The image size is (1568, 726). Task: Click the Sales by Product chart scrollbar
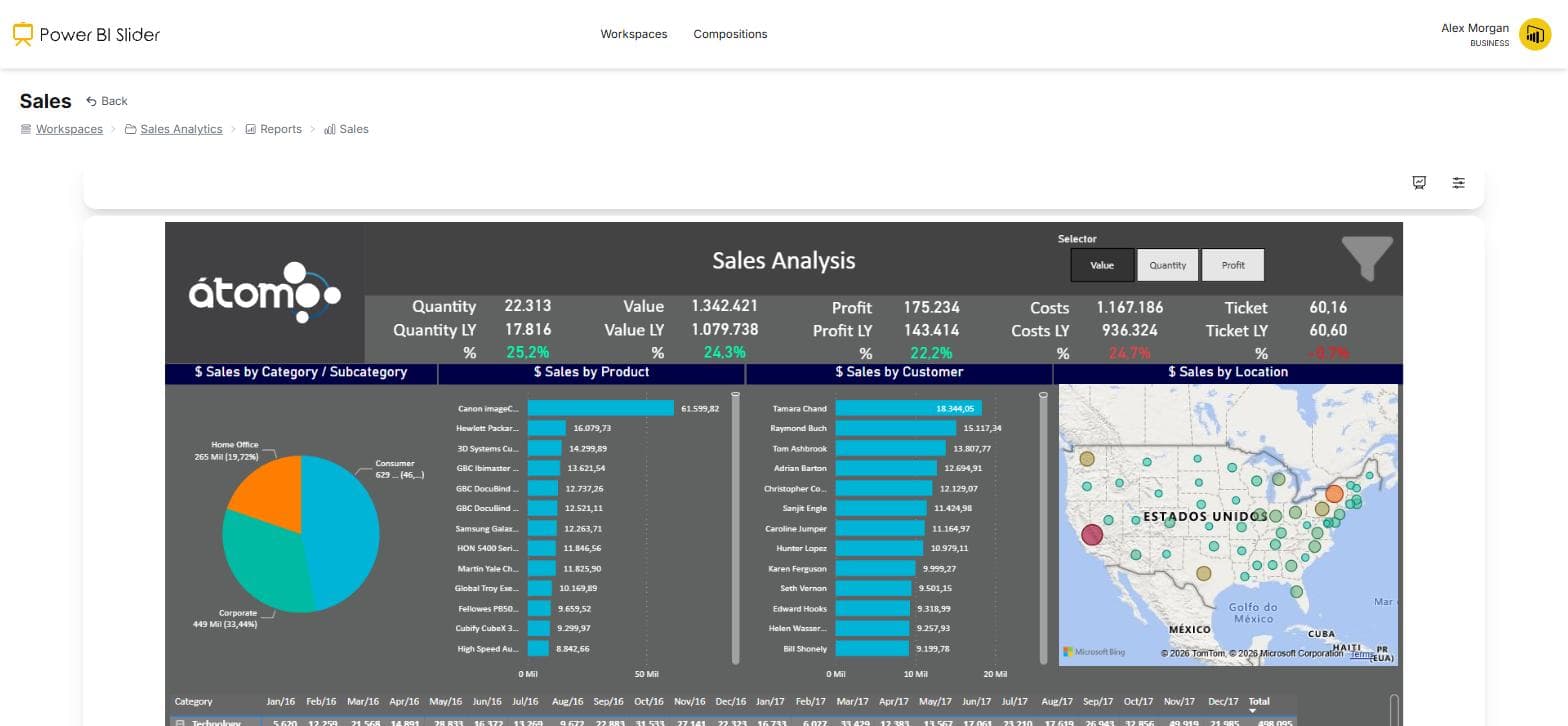click(736, 527)
